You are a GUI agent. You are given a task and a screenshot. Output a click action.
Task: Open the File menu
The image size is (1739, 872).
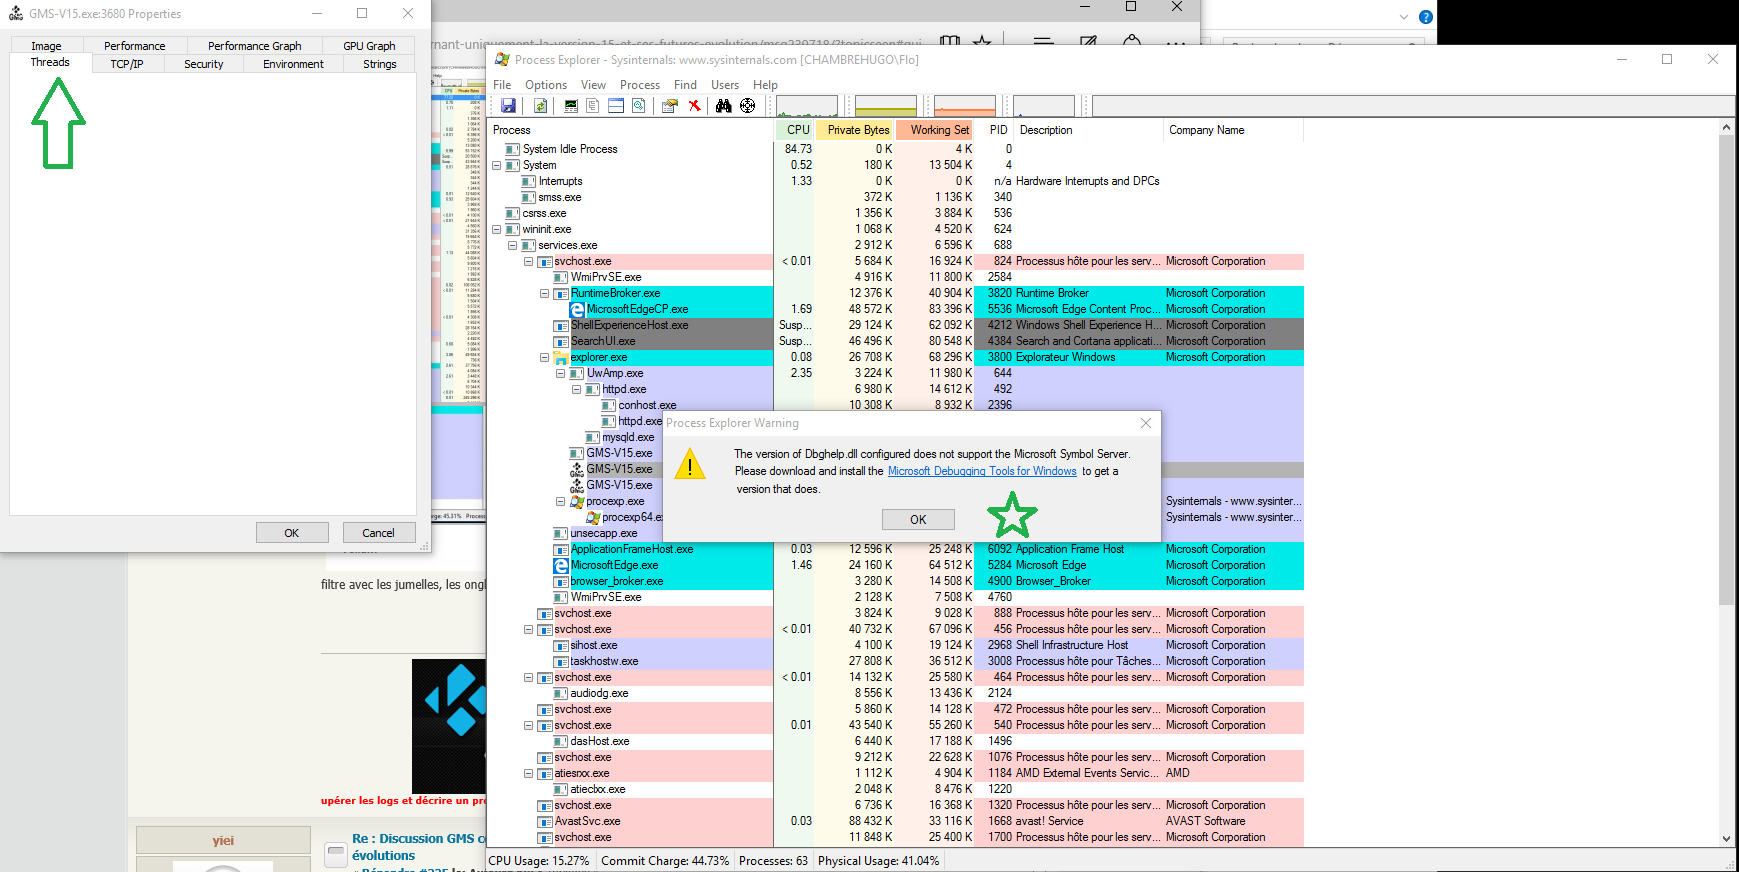click(502, 85)
